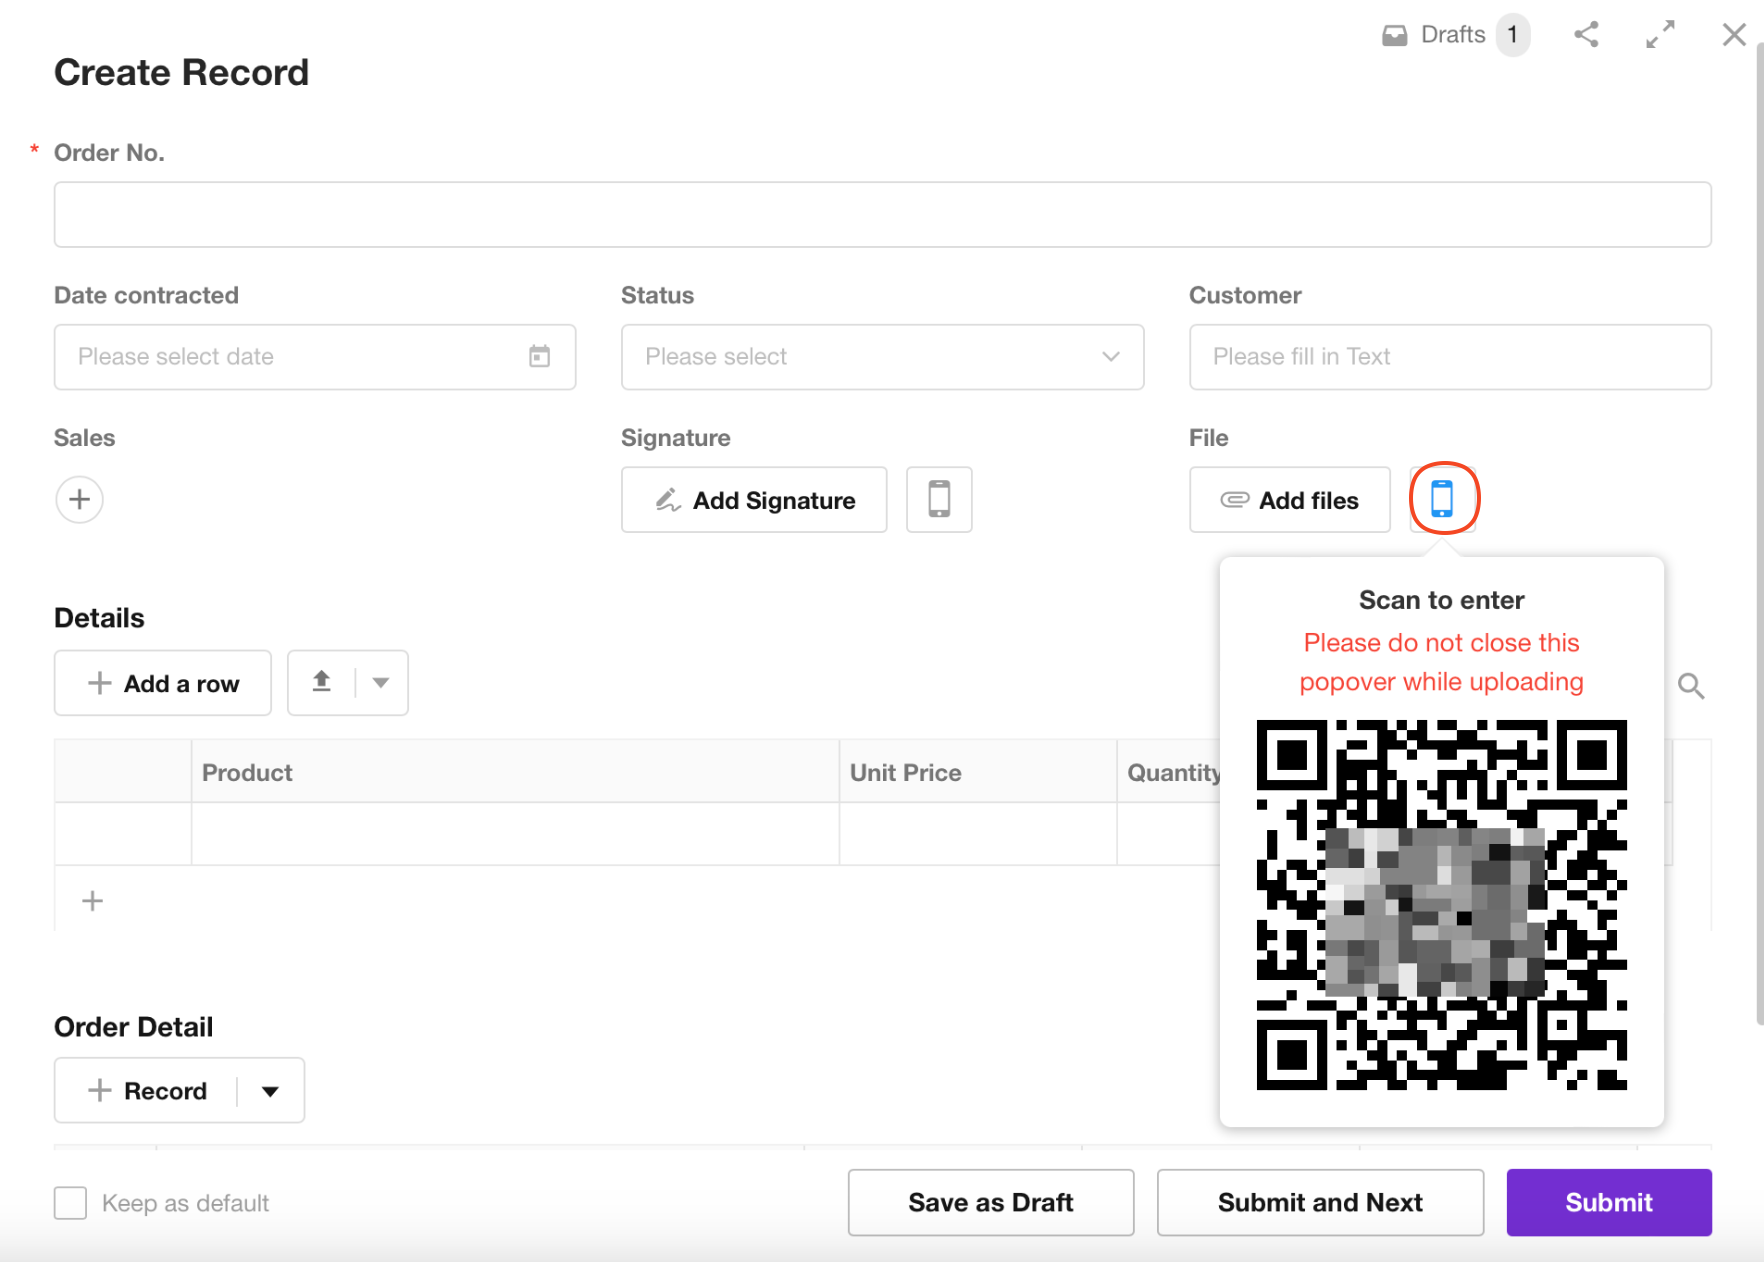Click the Add files button
The width and height of the screenshot is (1764, 1262).
(1289, 500)
